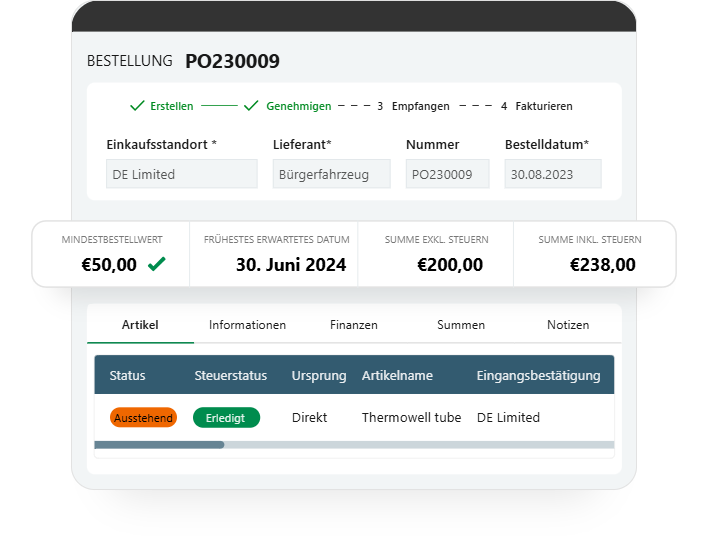Click the green checkmark beside Erstellen step
The width and height of the screenshot is (708, 536).
[x=137, y=105]
